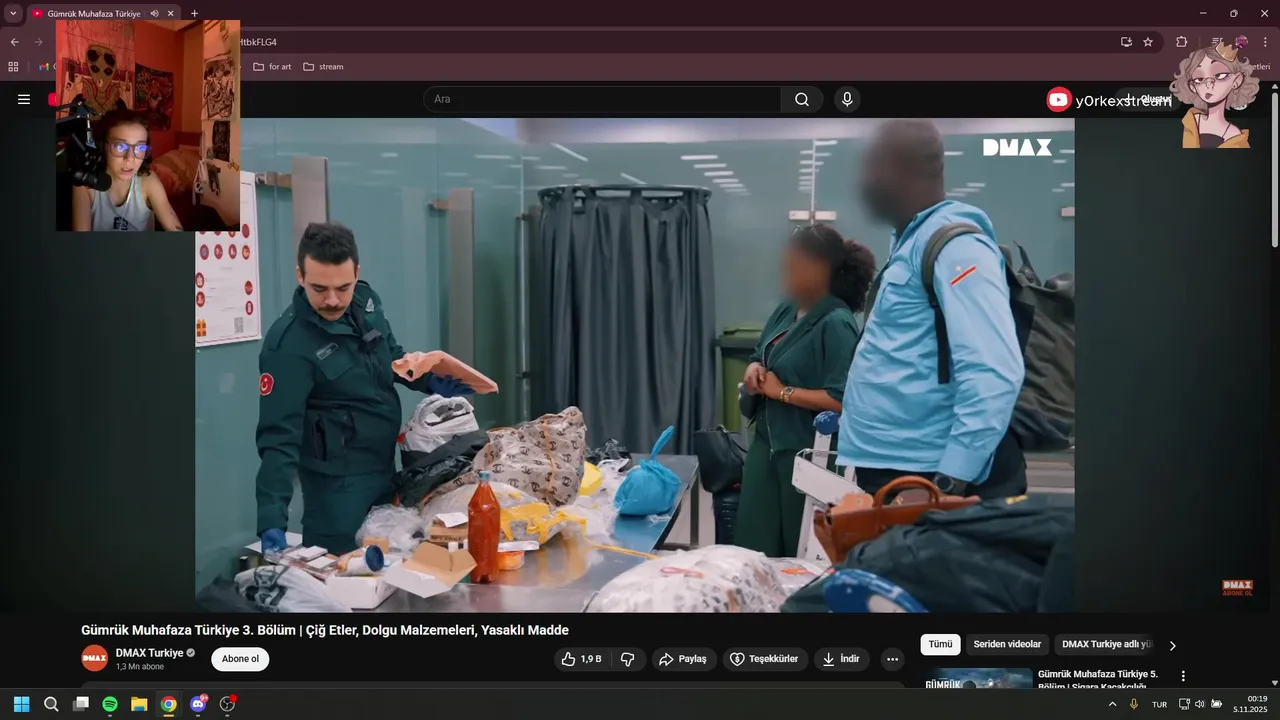Go forward using the browser forward arrow
Viewport: 1280px width, 720px height.
39,42
